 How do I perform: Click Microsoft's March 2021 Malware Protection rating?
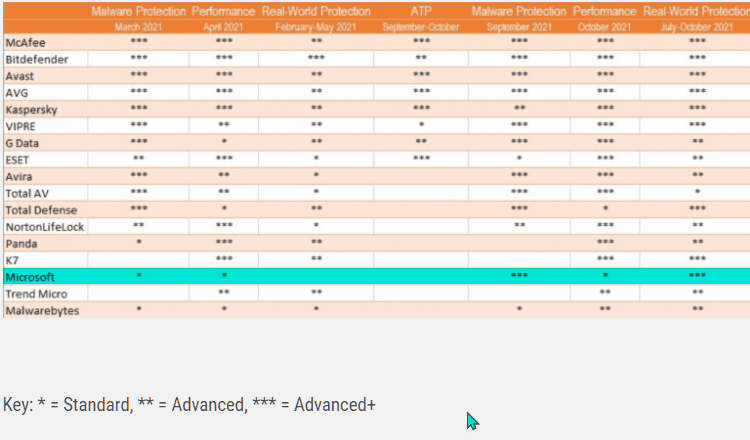tap(139, 275)
